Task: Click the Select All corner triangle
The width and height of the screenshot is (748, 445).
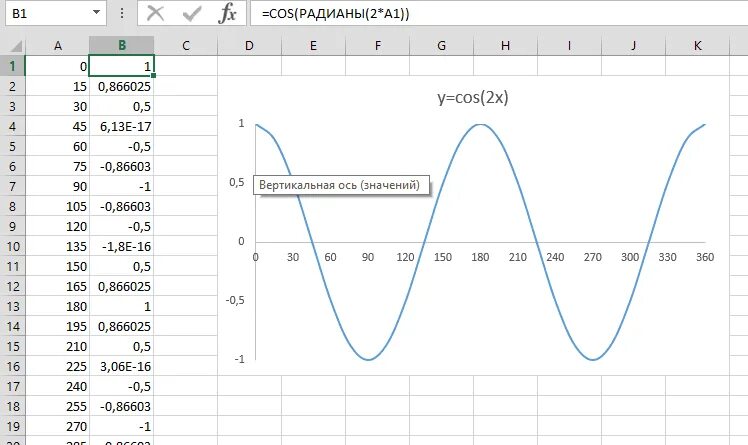Action: (x=16, y=46)
